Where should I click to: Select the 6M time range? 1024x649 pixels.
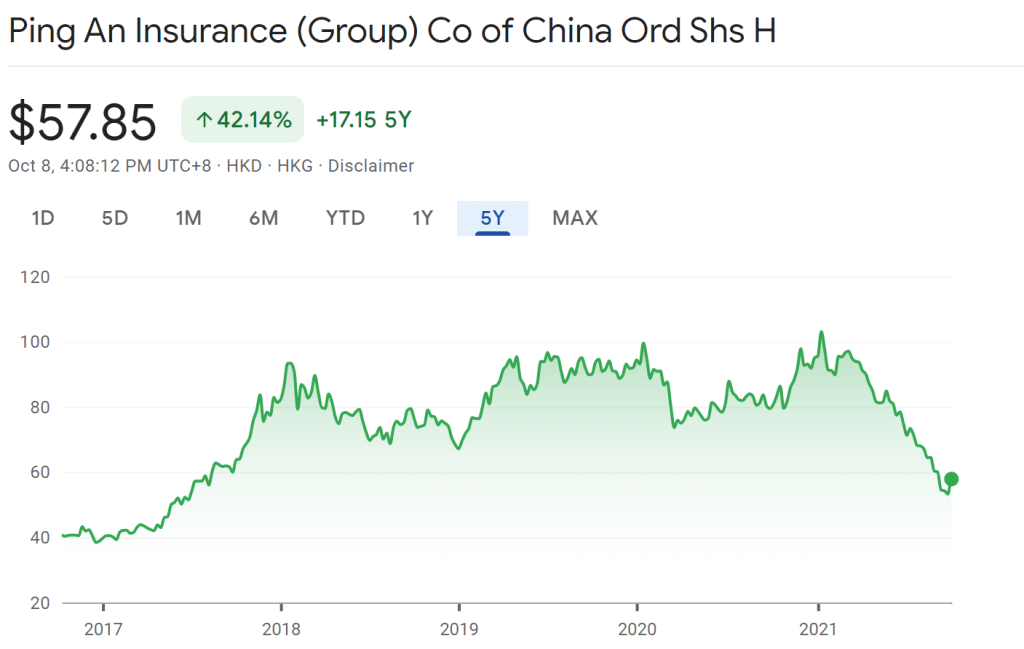coord(263,217)
